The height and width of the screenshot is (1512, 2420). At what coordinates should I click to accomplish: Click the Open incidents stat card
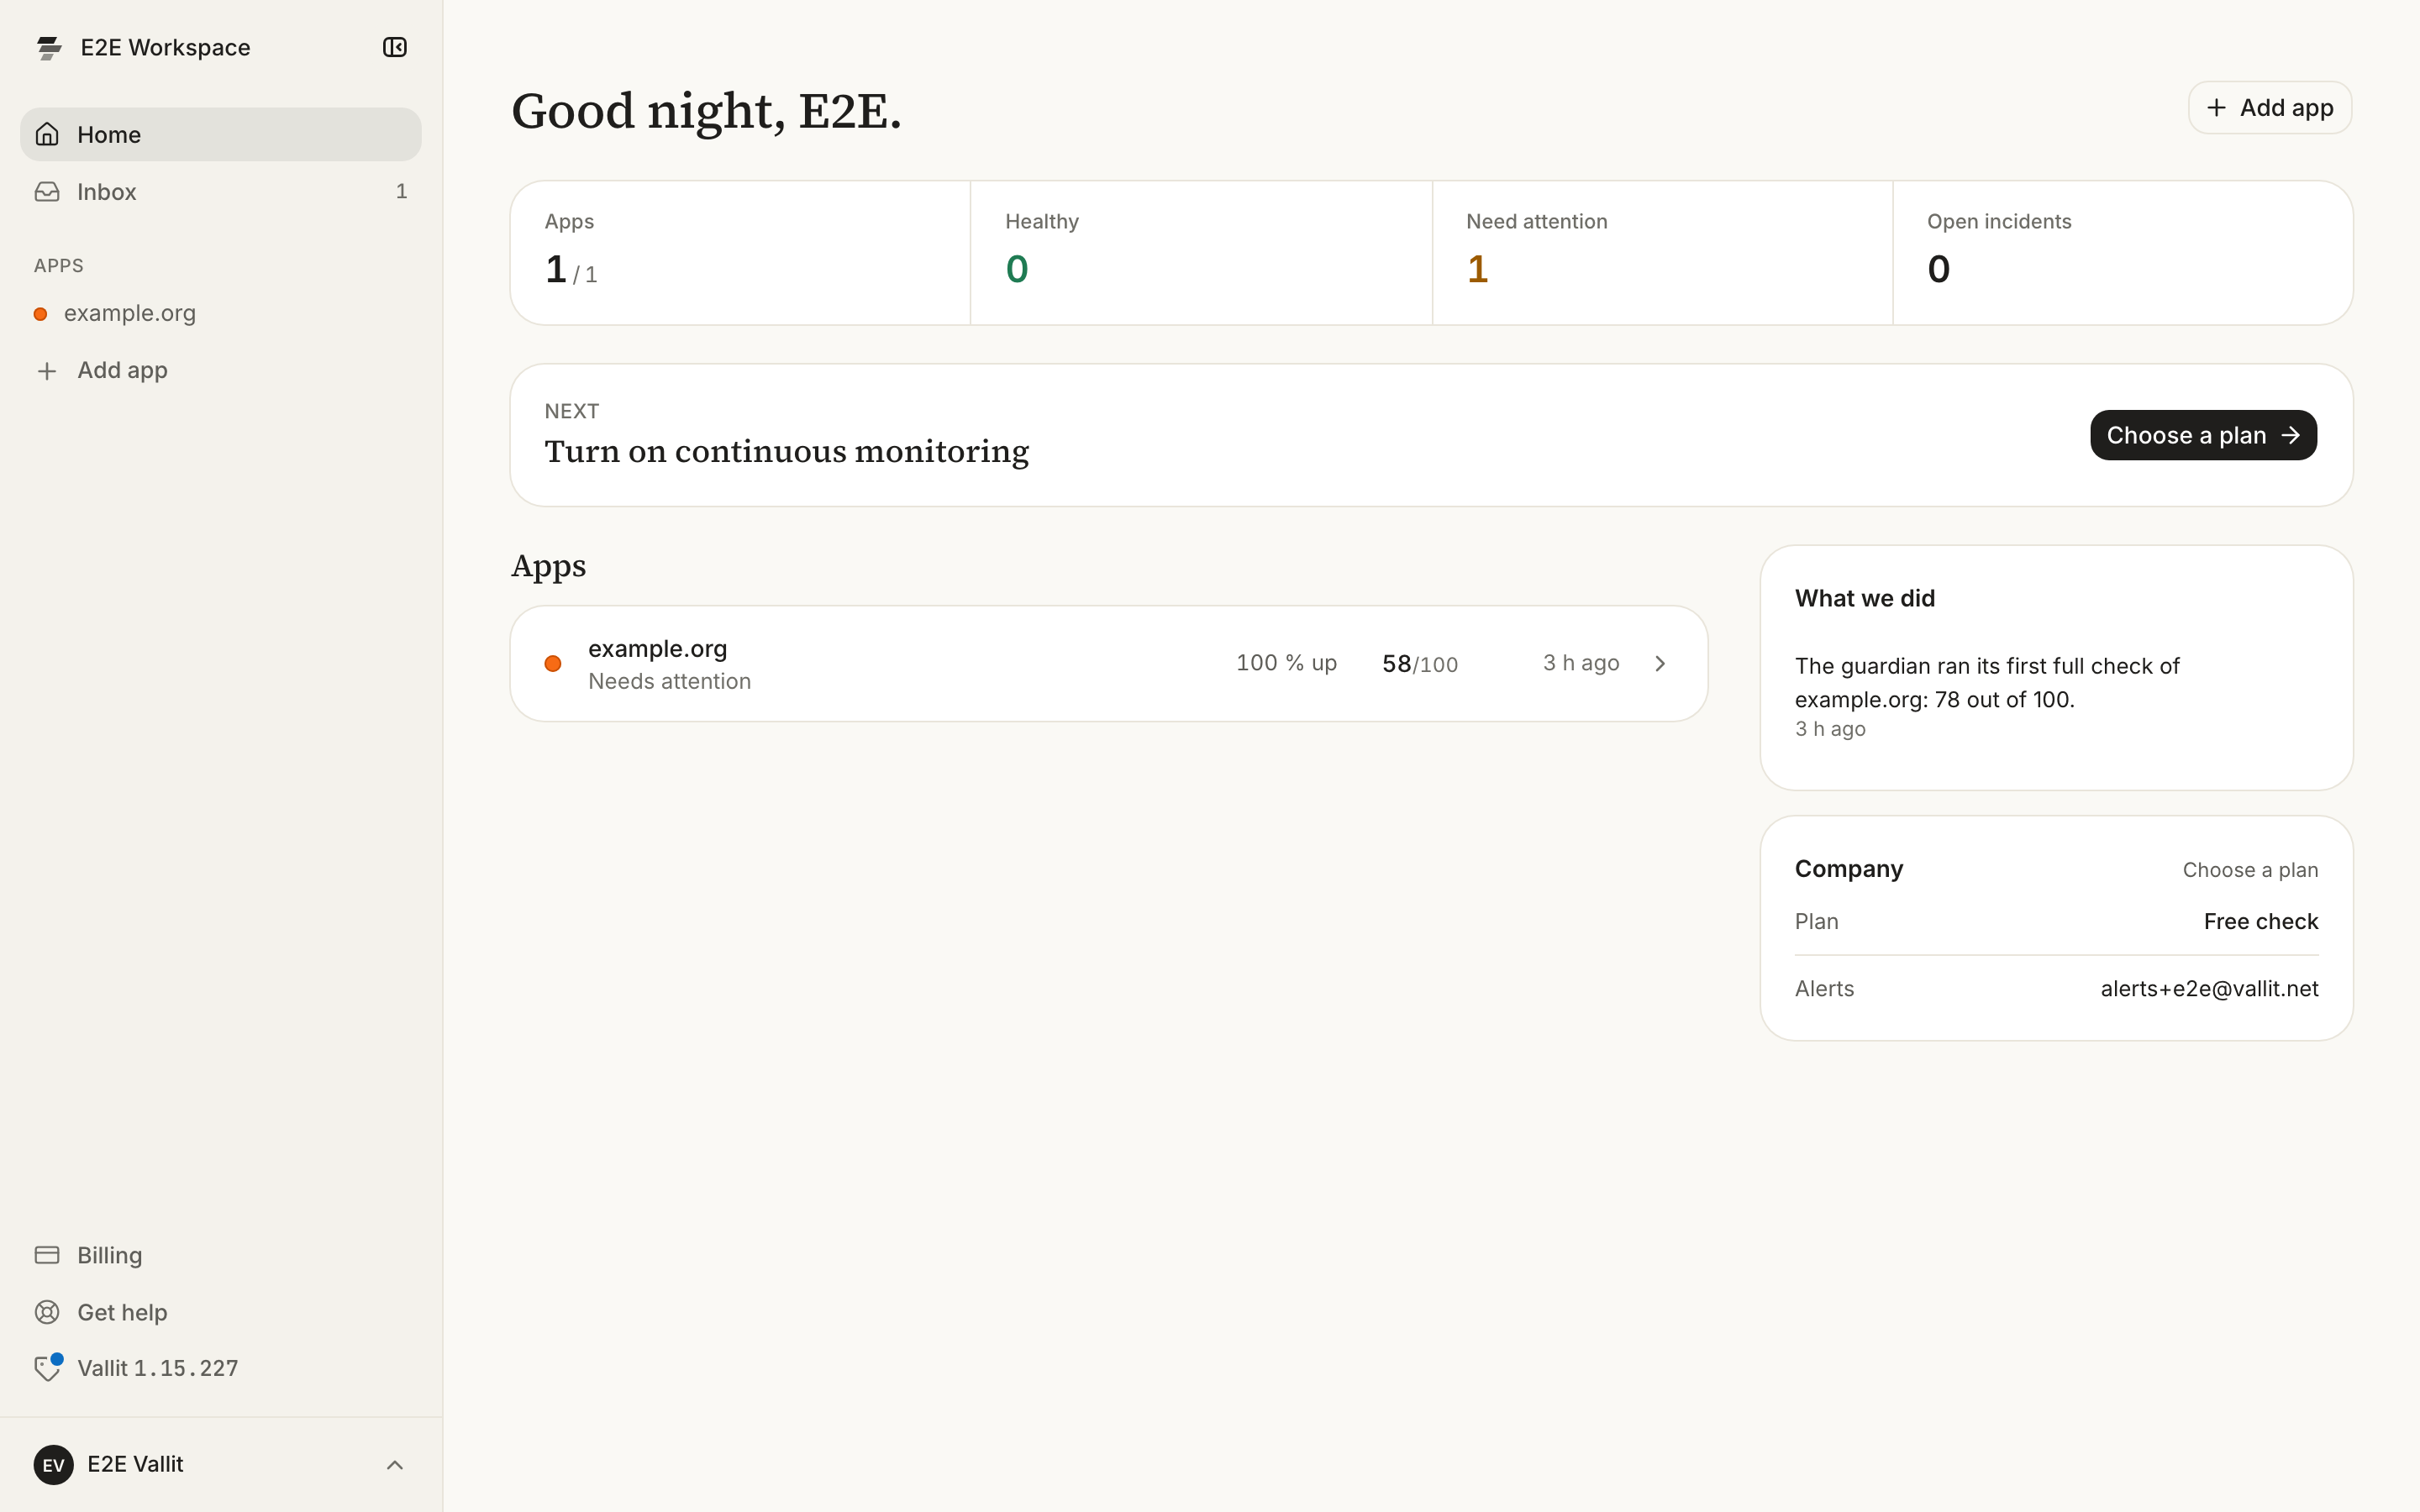point(2123,253)
